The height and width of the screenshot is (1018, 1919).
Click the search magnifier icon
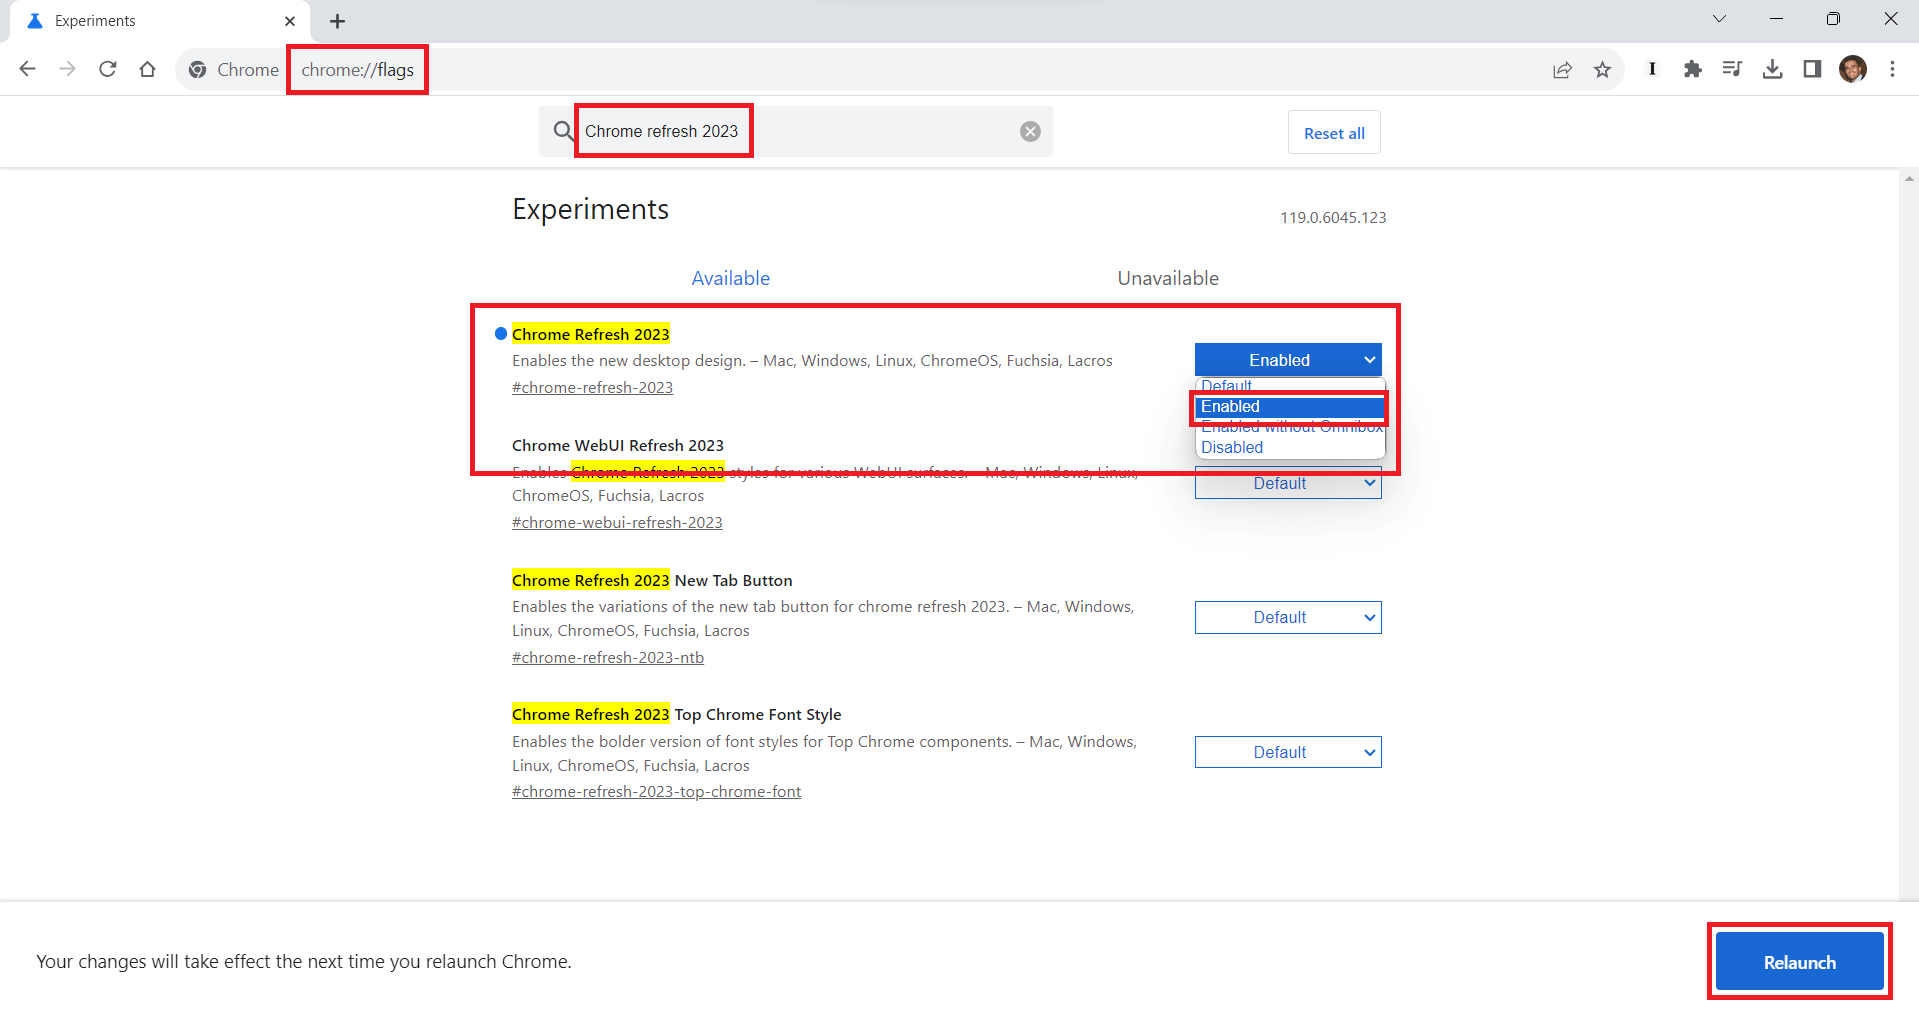564,131
